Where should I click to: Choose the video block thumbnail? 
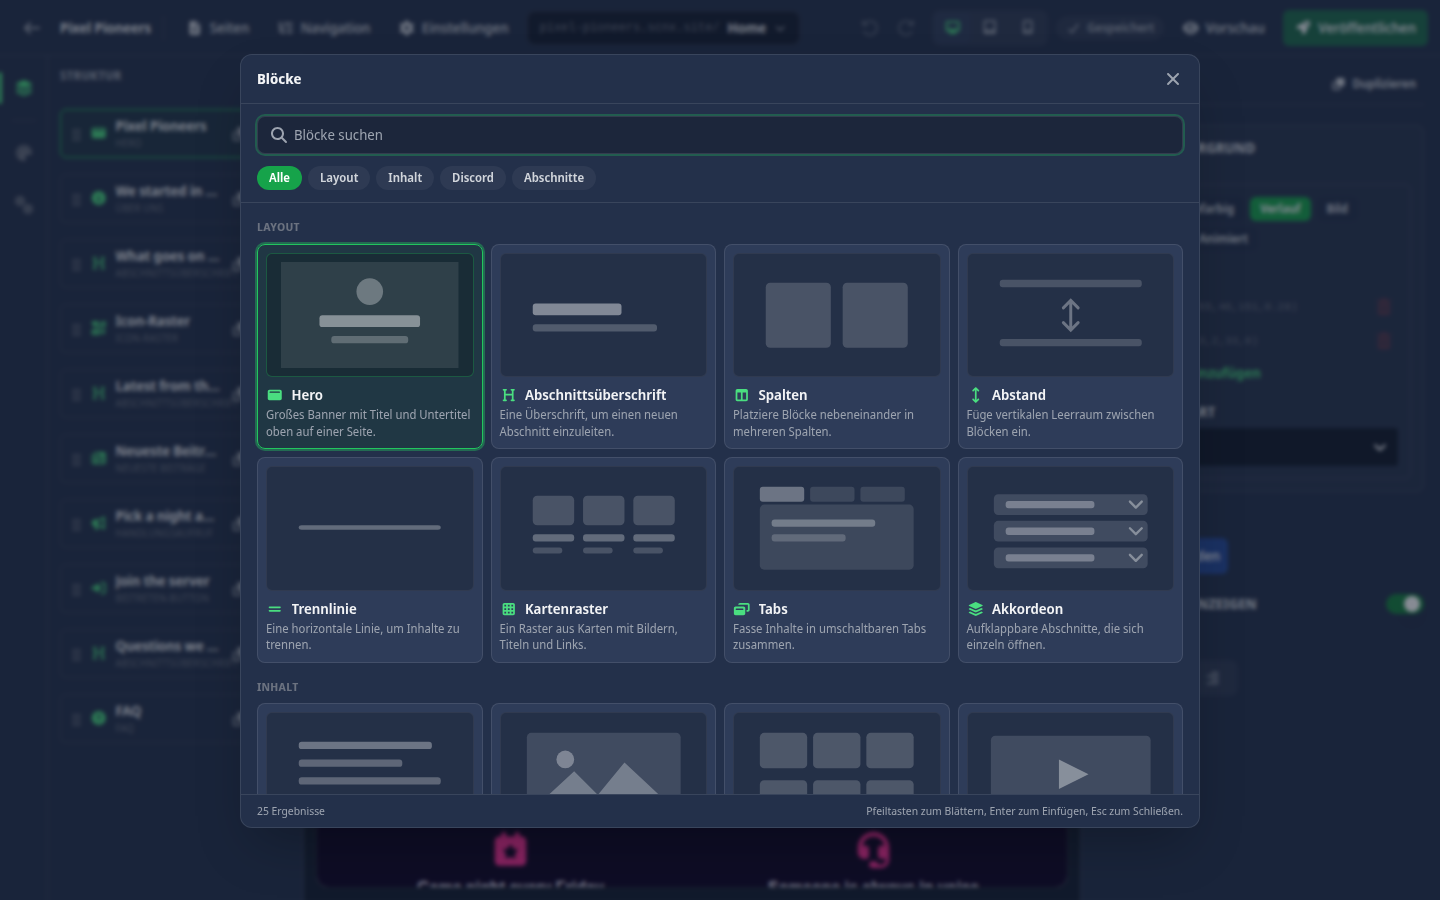(x=1070, y=750)
